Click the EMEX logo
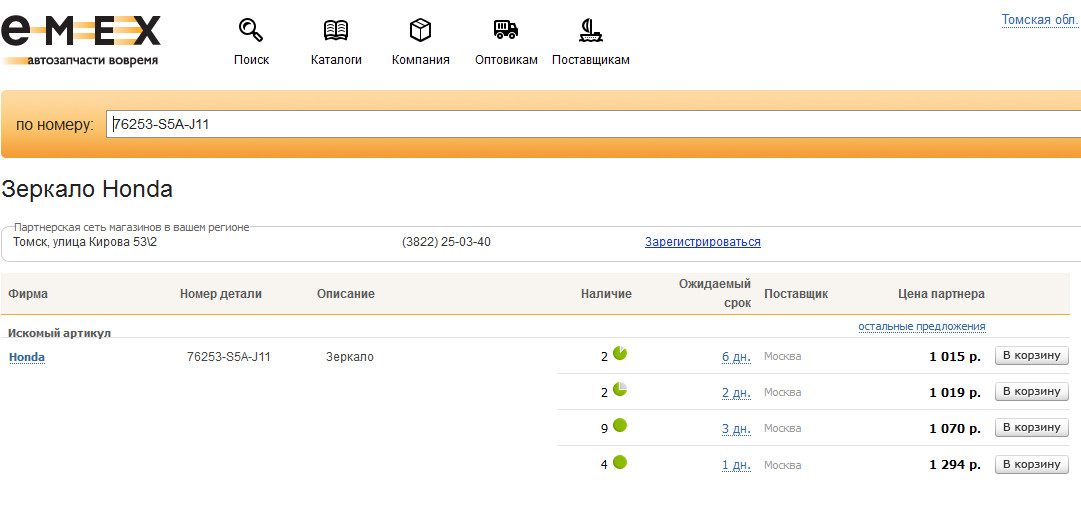Image resolution: width=1081 pixels, height=507 pixels. [x=81, y=41]
